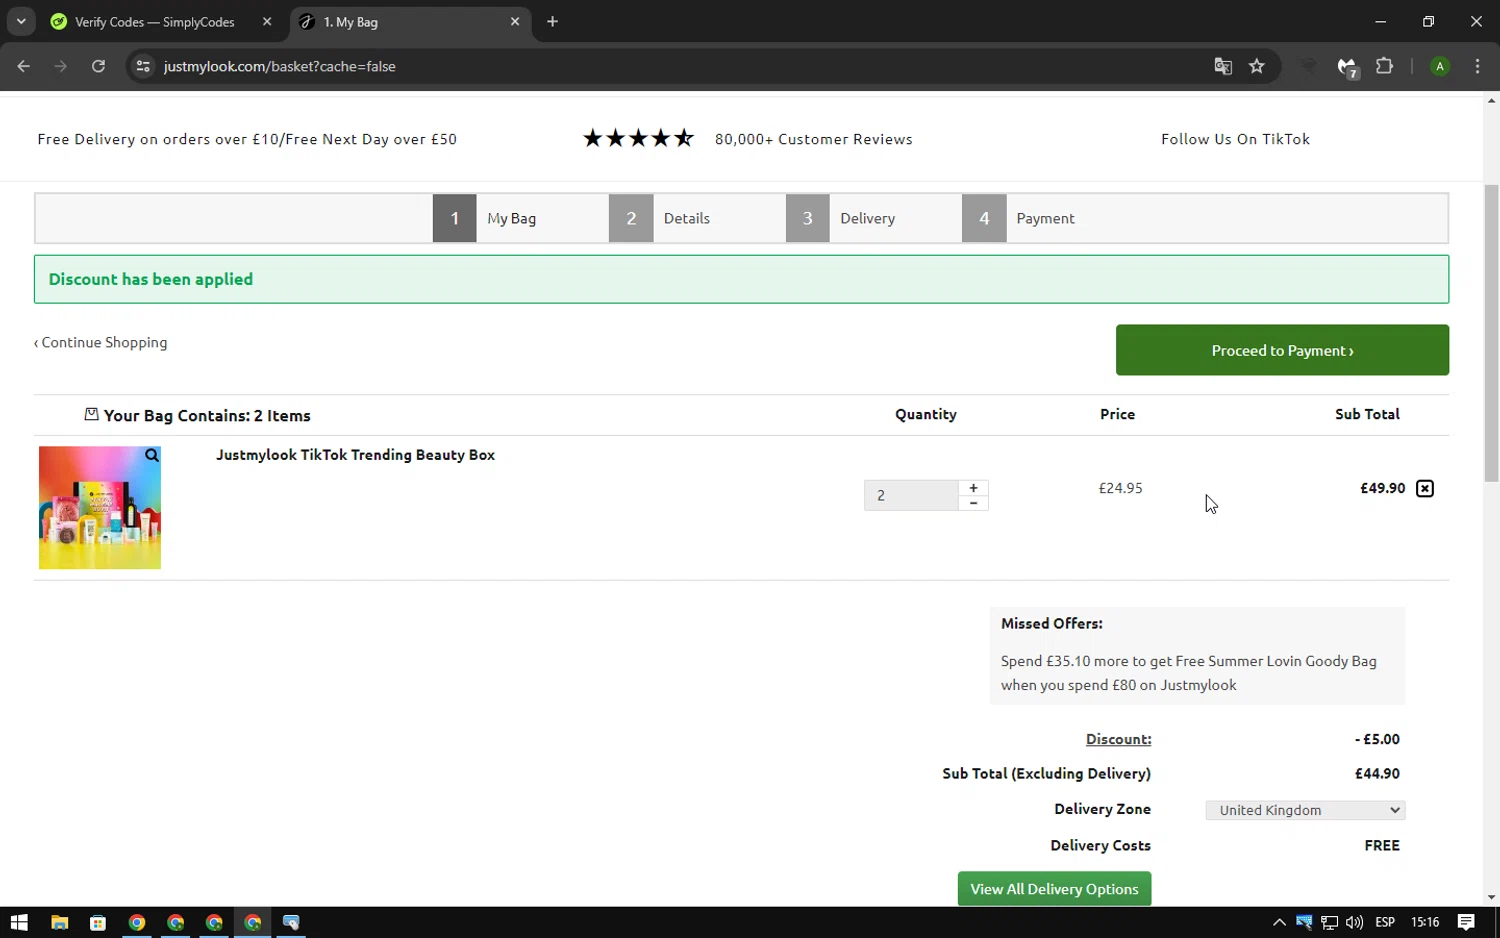Remove Beauty Box item with X icon

click(1425, 488)
